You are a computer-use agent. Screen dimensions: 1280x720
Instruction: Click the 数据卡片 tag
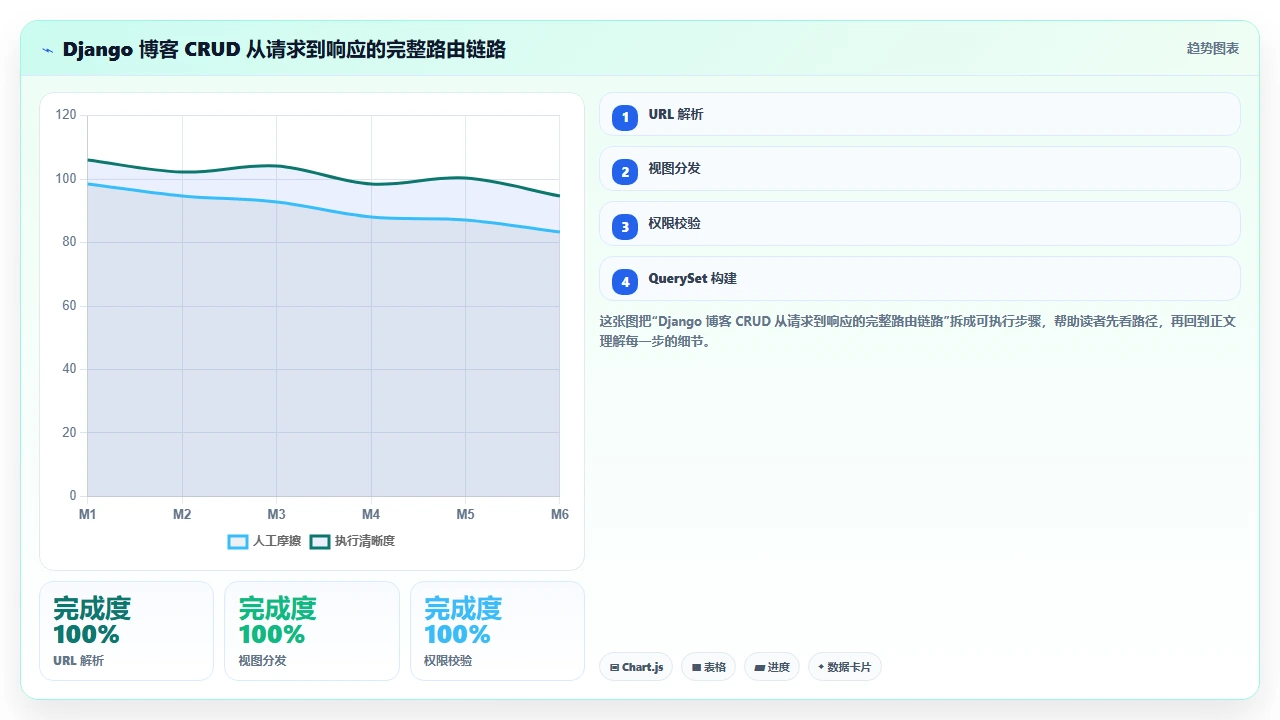pyautogui.click(x=844, y=667)
